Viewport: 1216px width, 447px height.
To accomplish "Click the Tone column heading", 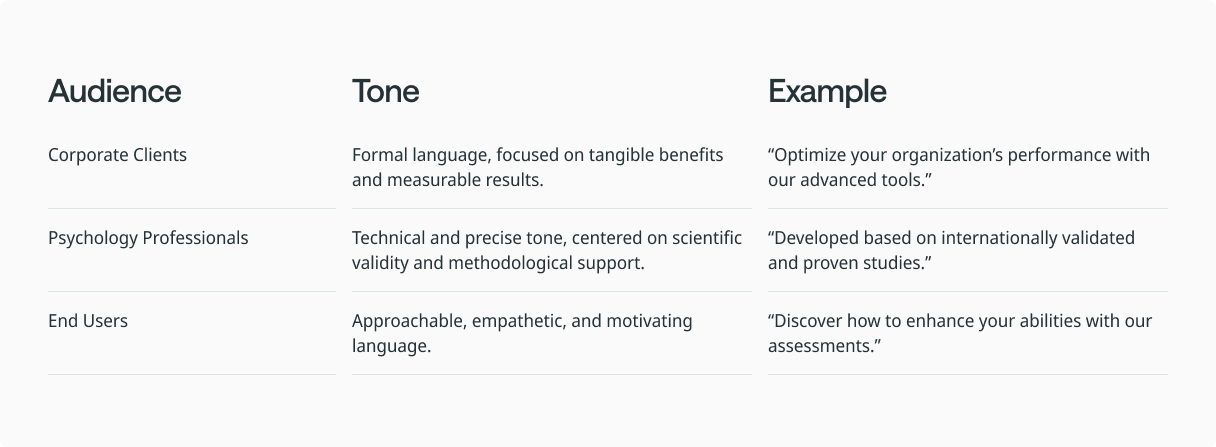I will point(385,91).
